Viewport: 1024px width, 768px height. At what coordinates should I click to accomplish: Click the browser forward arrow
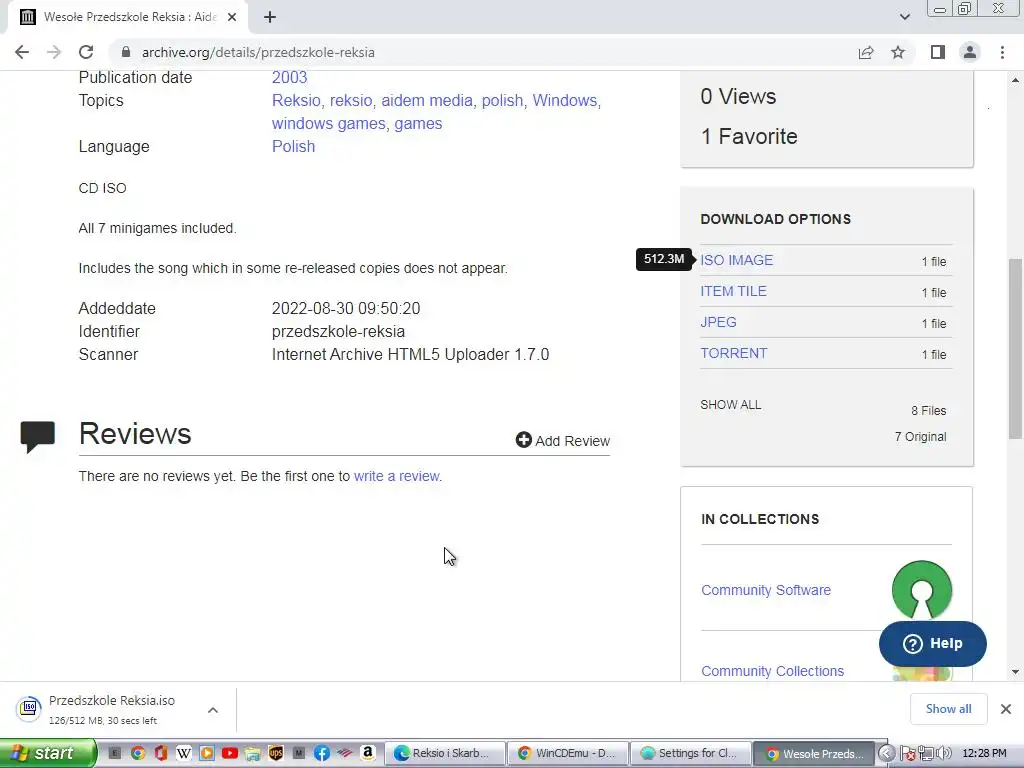click(x=54, y=52)
